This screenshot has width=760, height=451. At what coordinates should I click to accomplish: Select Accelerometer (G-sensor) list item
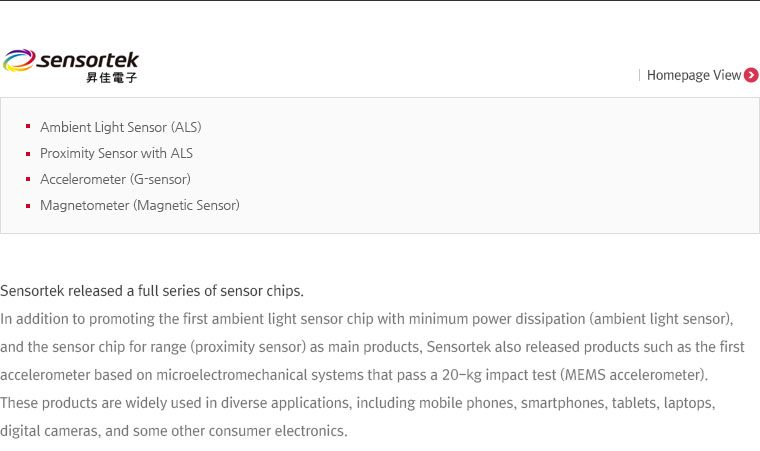(x=115, y=179)
